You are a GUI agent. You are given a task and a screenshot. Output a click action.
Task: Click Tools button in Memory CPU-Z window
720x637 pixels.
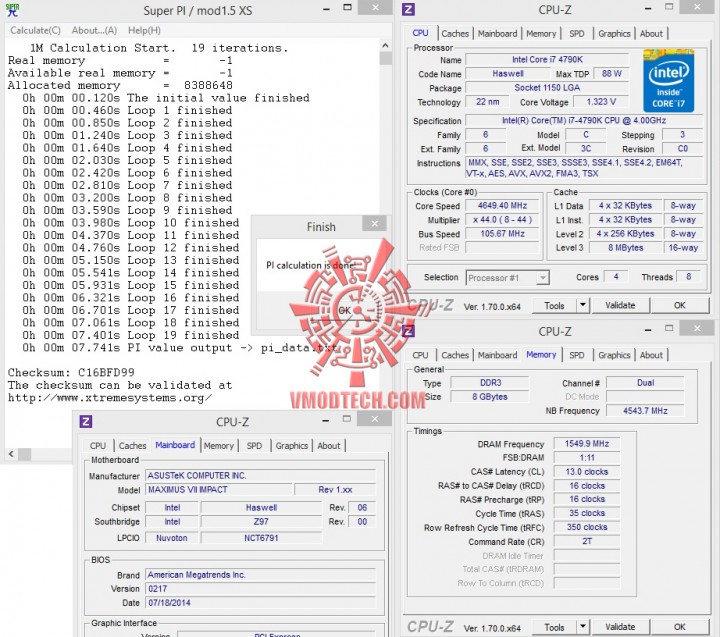(554, 627)
